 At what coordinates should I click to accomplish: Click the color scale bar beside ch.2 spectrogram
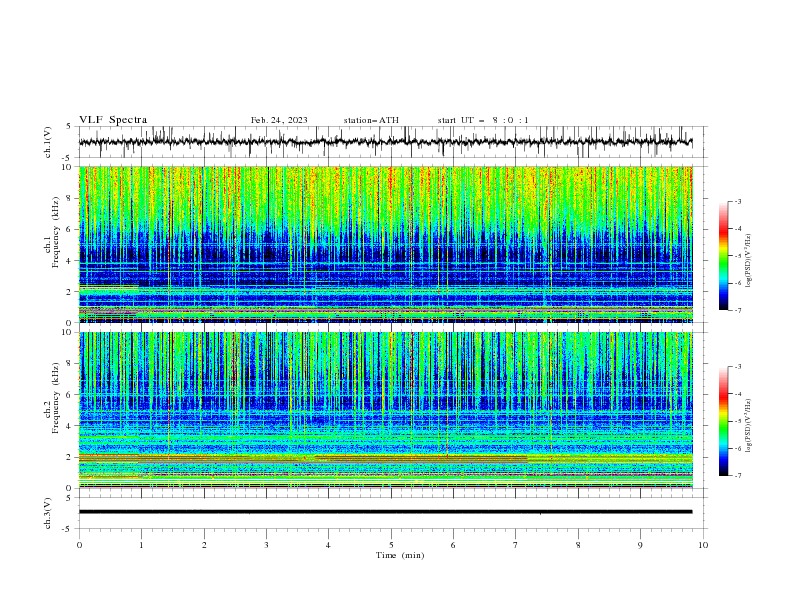(723, 421)
